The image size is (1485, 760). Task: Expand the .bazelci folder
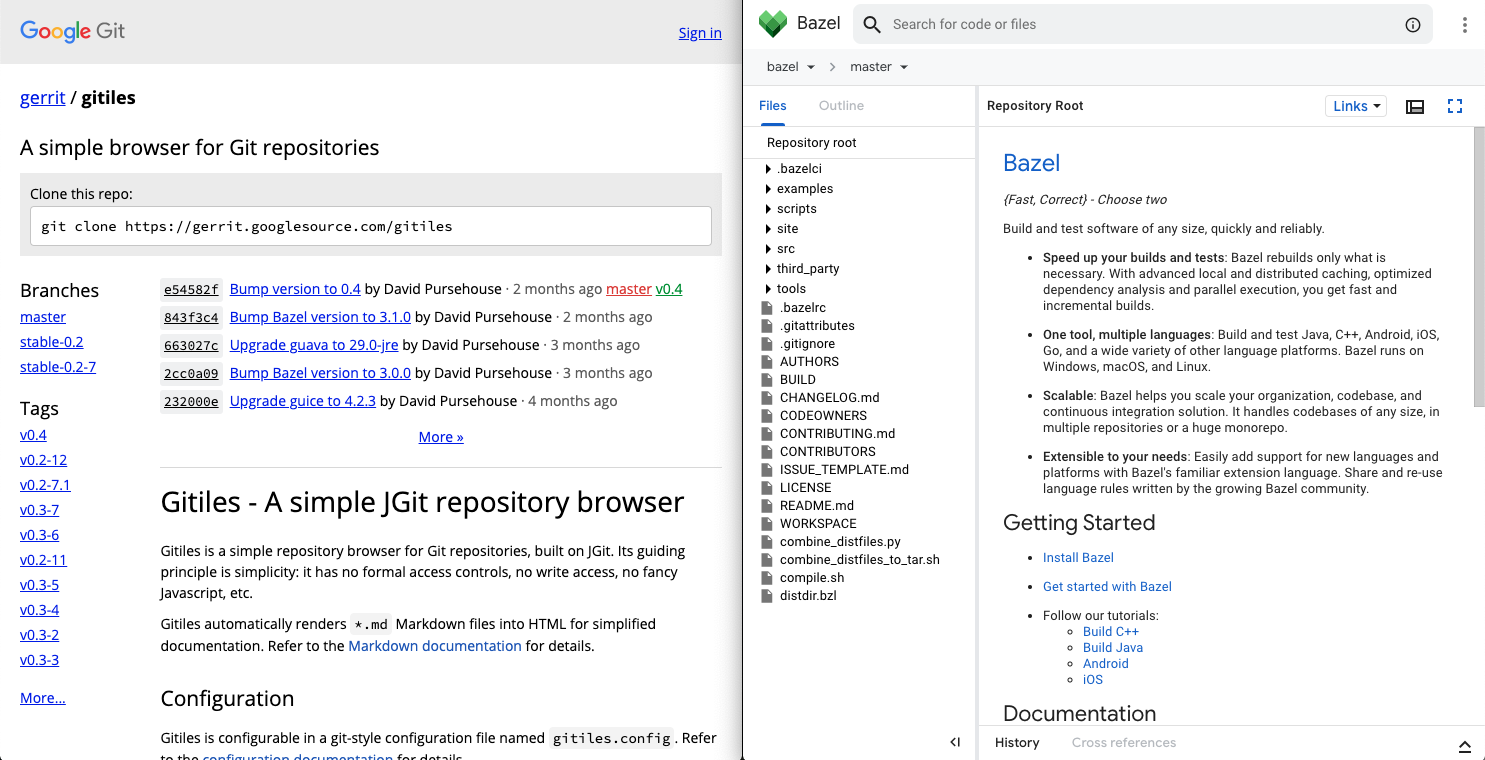pyautogui.click(x=768, y=169)
